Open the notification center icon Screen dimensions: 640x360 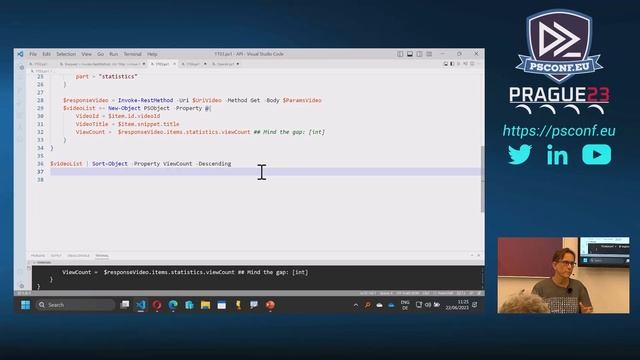[475, 305]
